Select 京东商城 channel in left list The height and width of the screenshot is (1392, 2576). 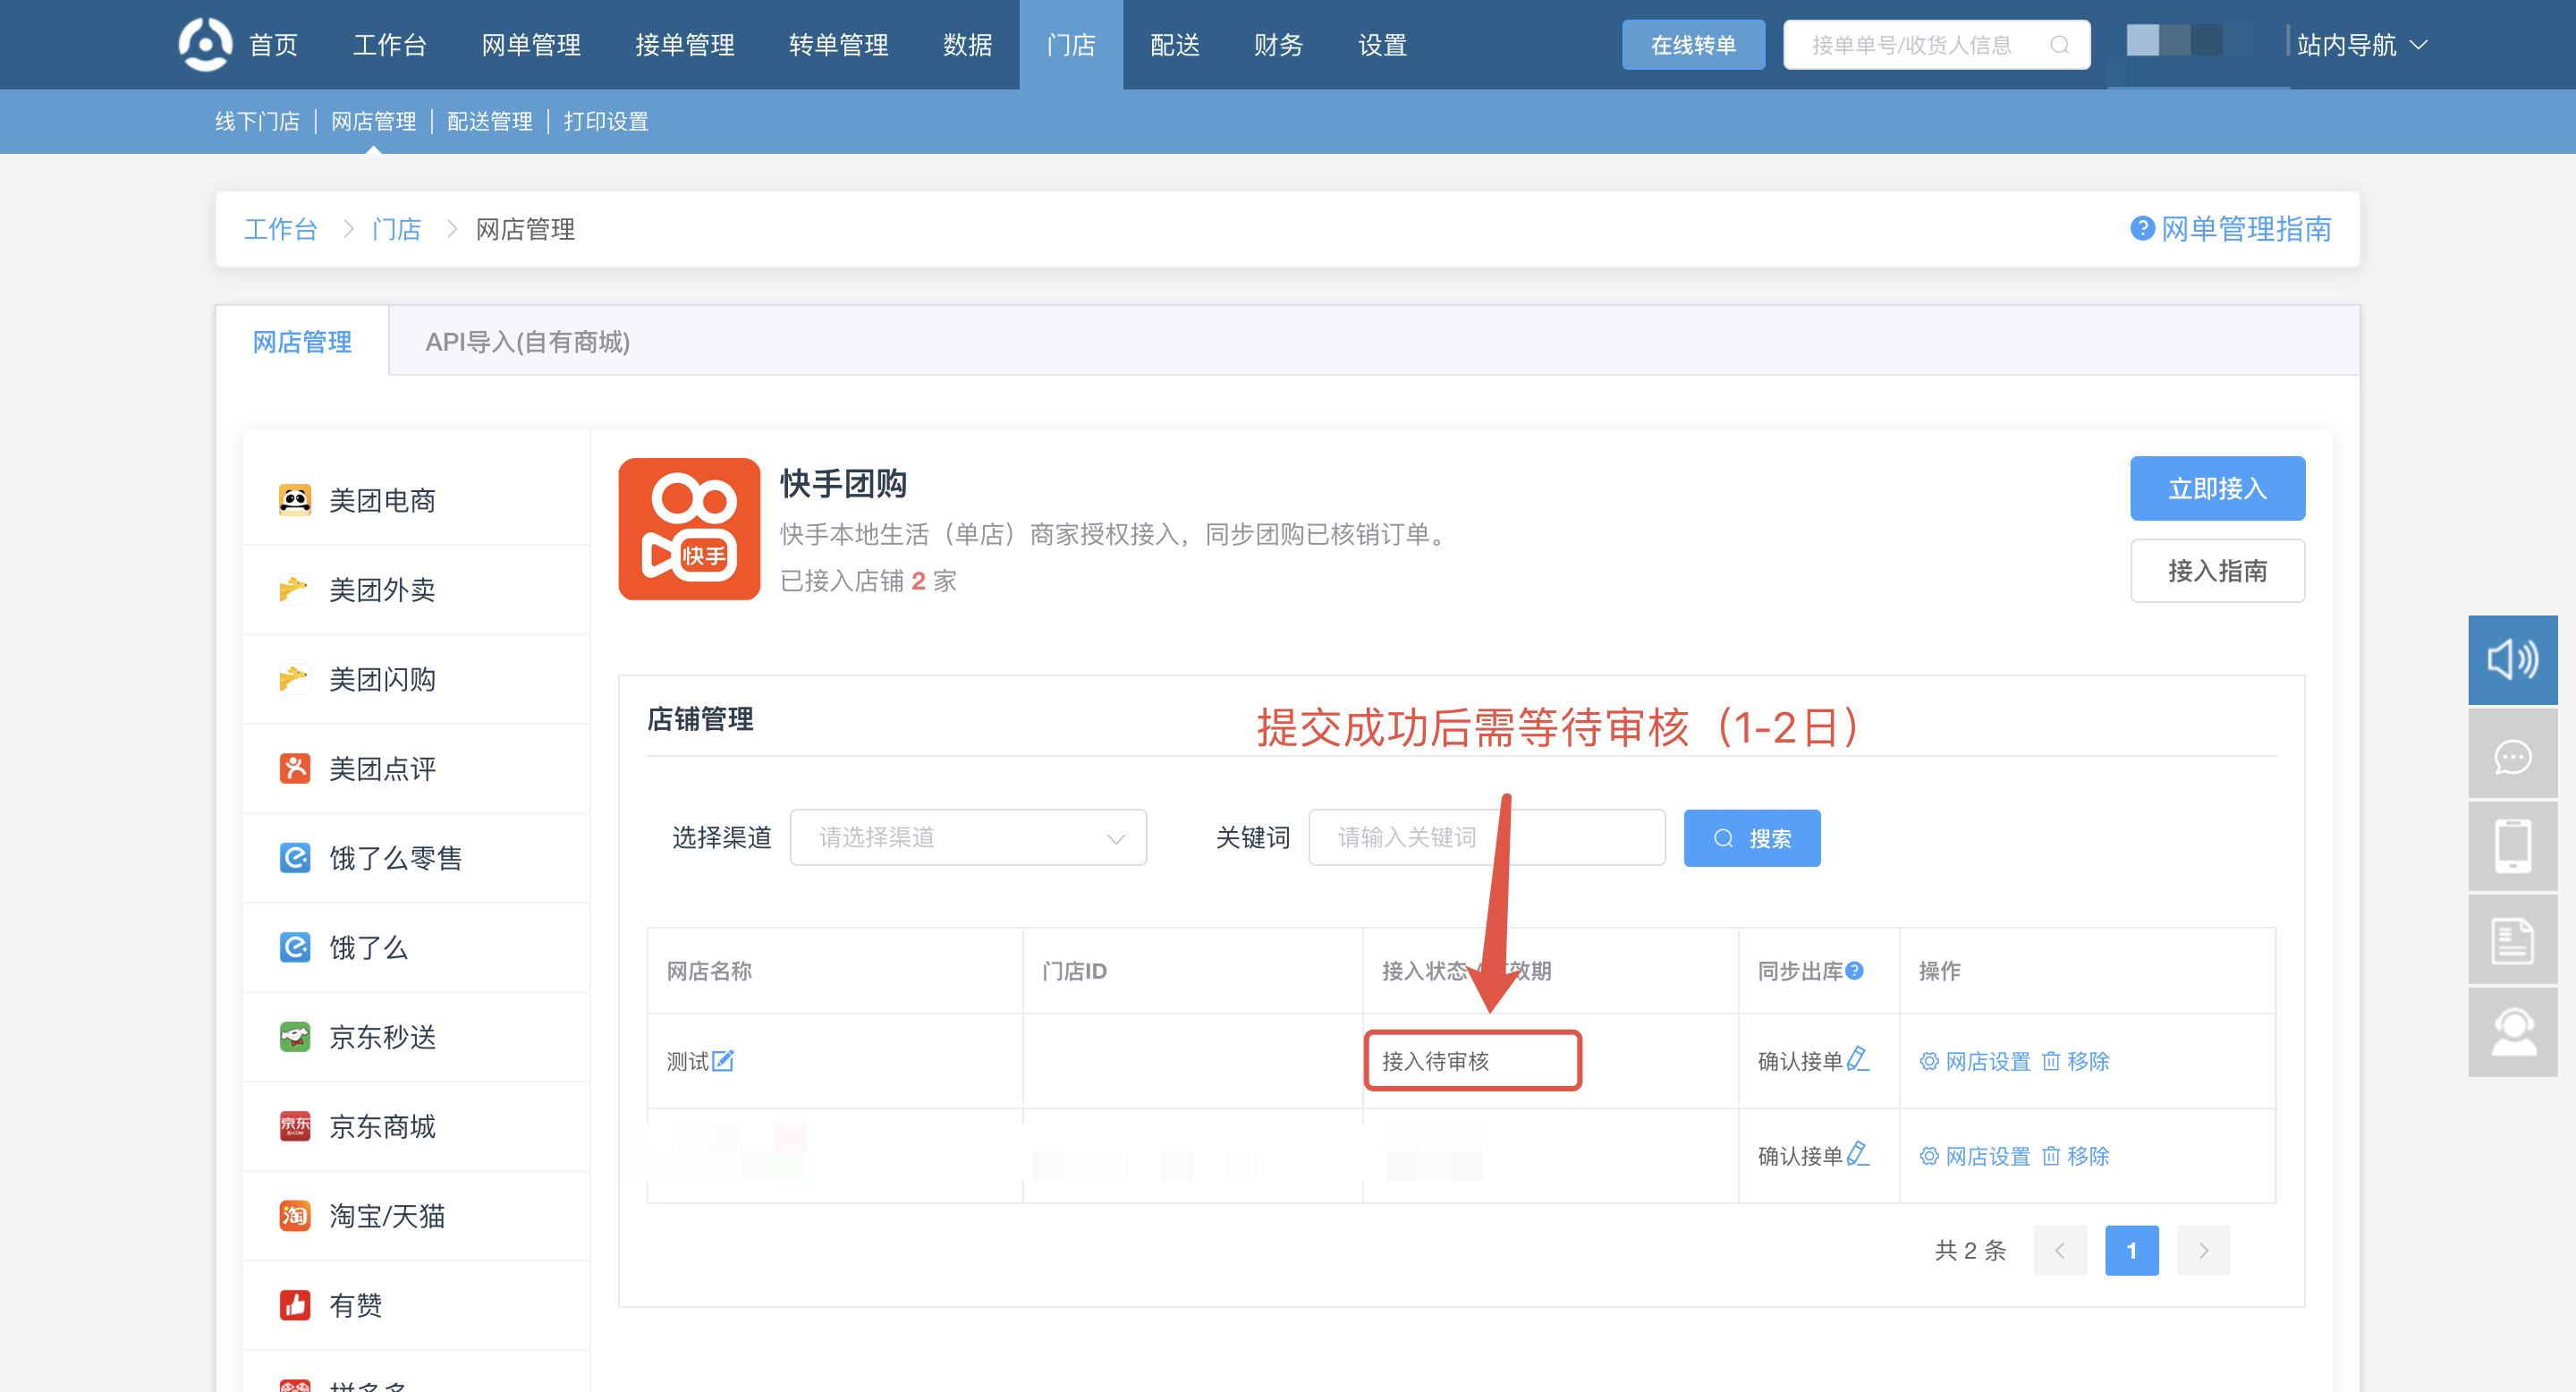pos(417,1127)
